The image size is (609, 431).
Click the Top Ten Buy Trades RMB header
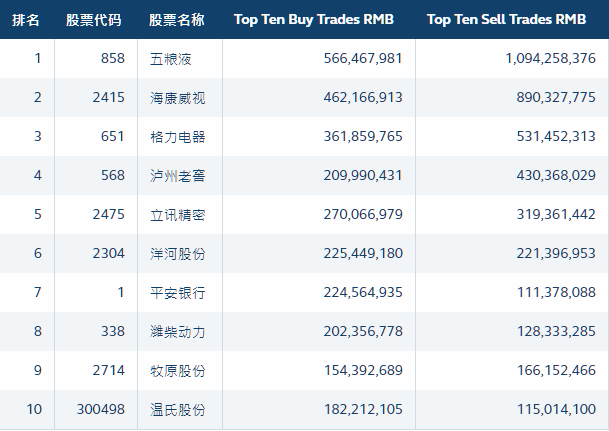click(x=314, y=19)
